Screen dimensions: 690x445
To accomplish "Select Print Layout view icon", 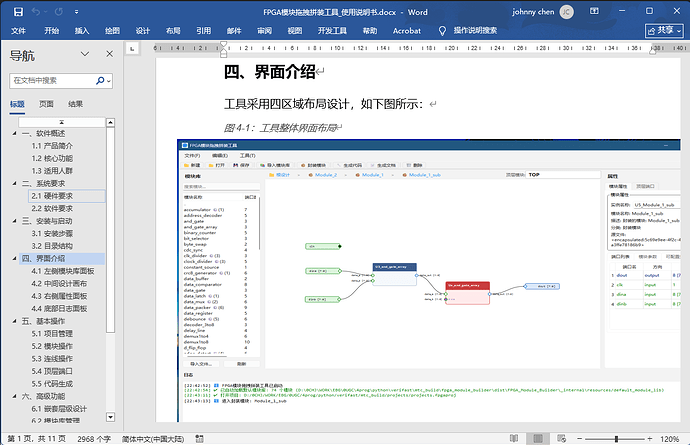I will pyautogui.click(x=538, y=438).
